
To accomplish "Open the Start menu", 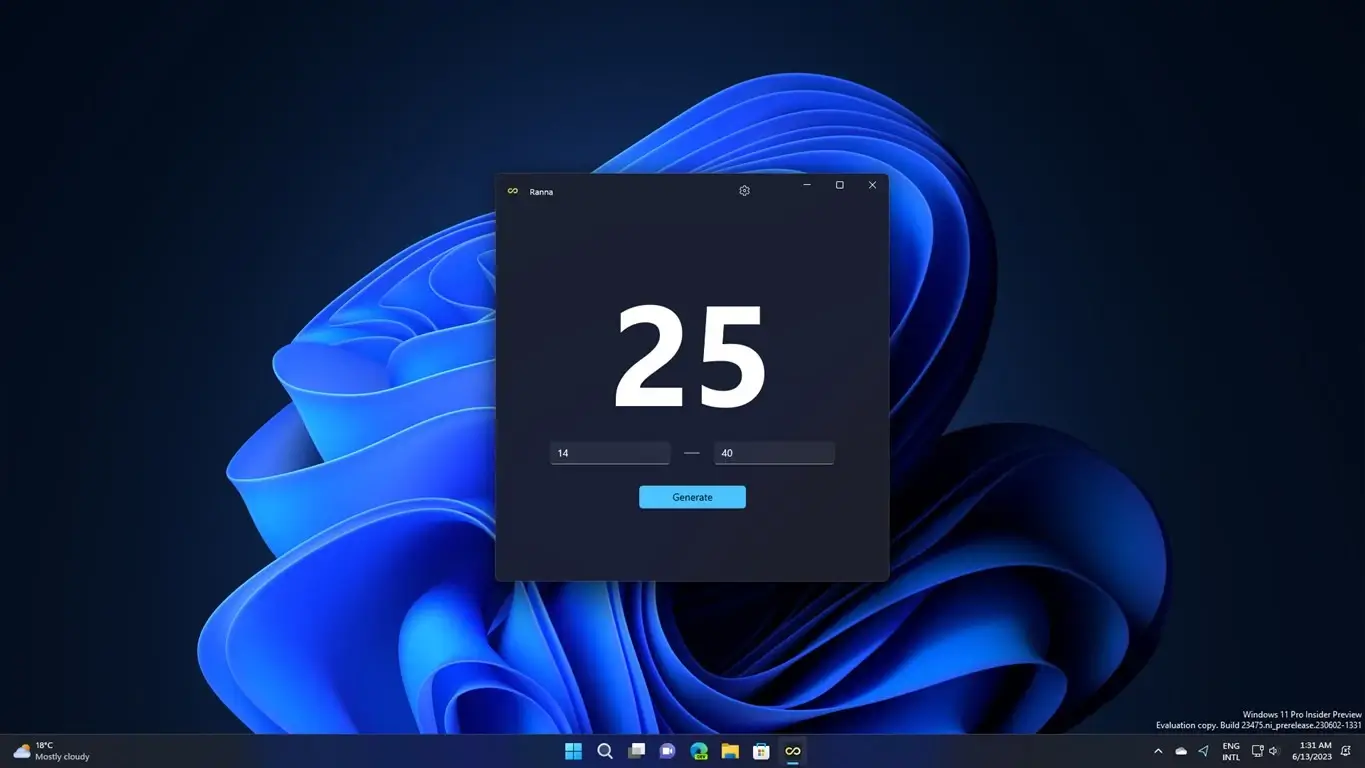I will point(573,750).
